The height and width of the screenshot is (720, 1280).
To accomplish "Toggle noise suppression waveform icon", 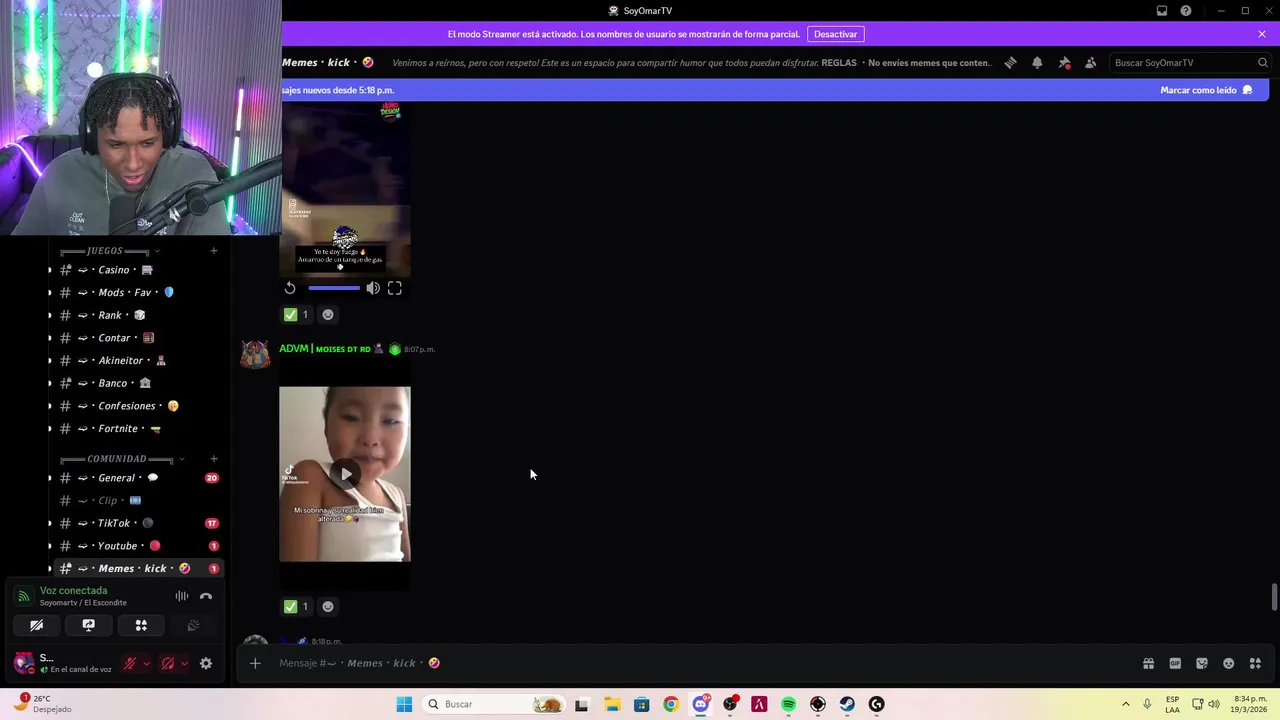I will pos(182,596).
